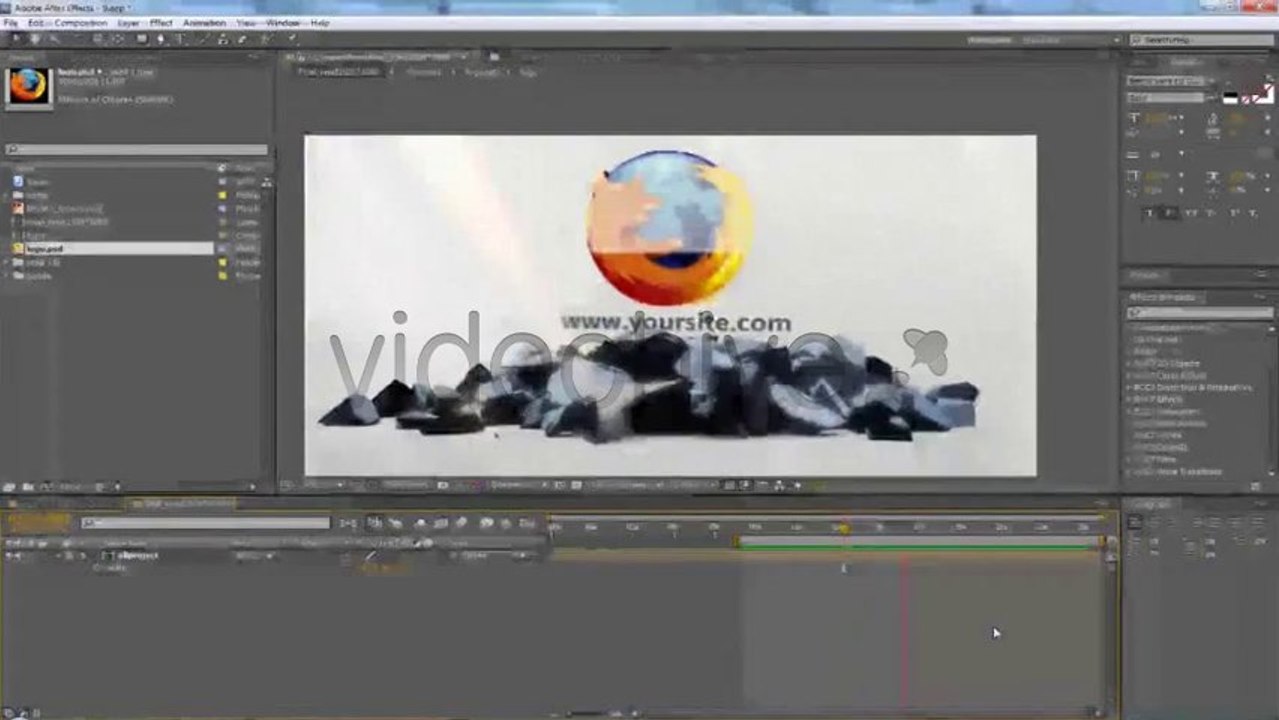This screenshot has width=1279, height=720.
Task: Click the Firefox logo thumbnail in Project panel
Action: 28,87
